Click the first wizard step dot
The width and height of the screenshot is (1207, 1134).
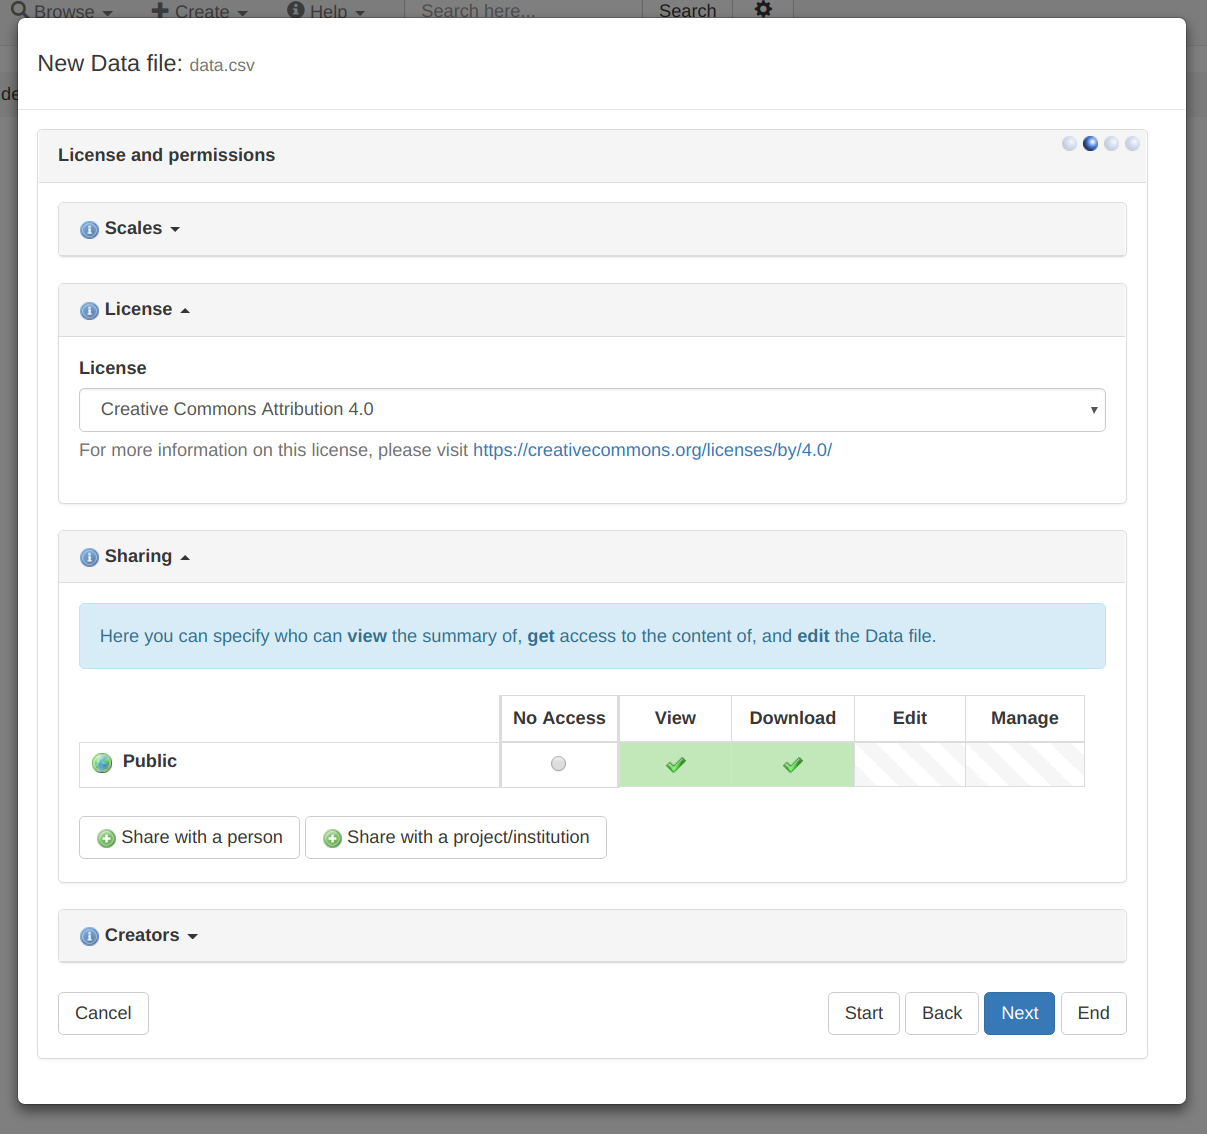[x=1069, y=144]
